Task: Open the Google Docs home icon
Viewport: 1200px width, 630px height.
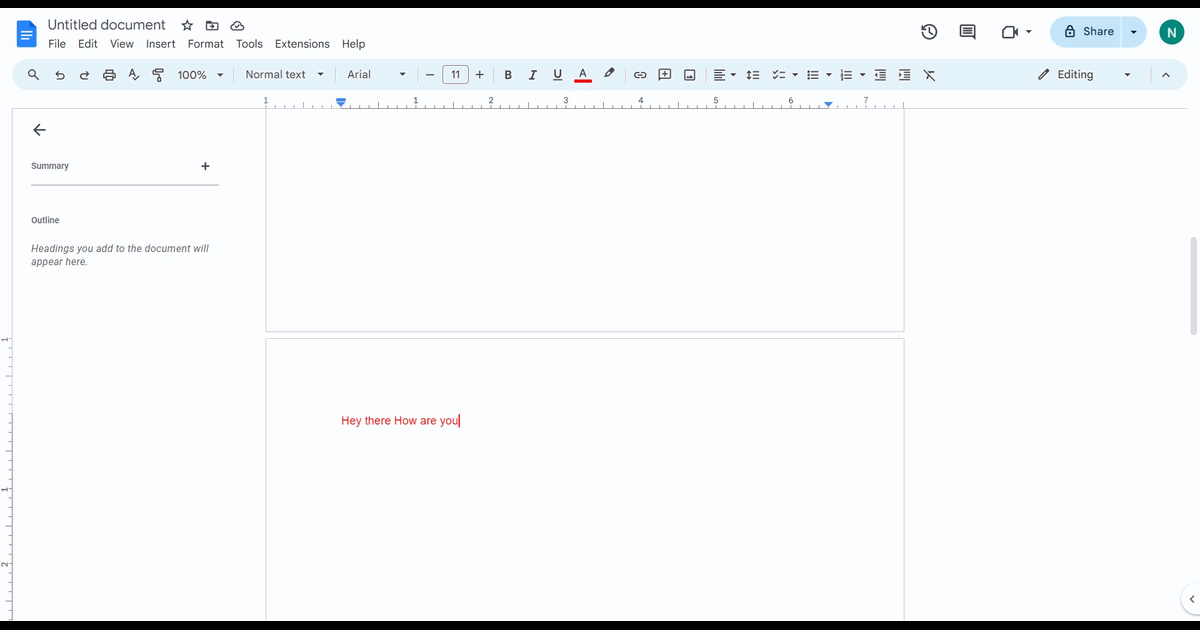Action: (x=27, y=34)
